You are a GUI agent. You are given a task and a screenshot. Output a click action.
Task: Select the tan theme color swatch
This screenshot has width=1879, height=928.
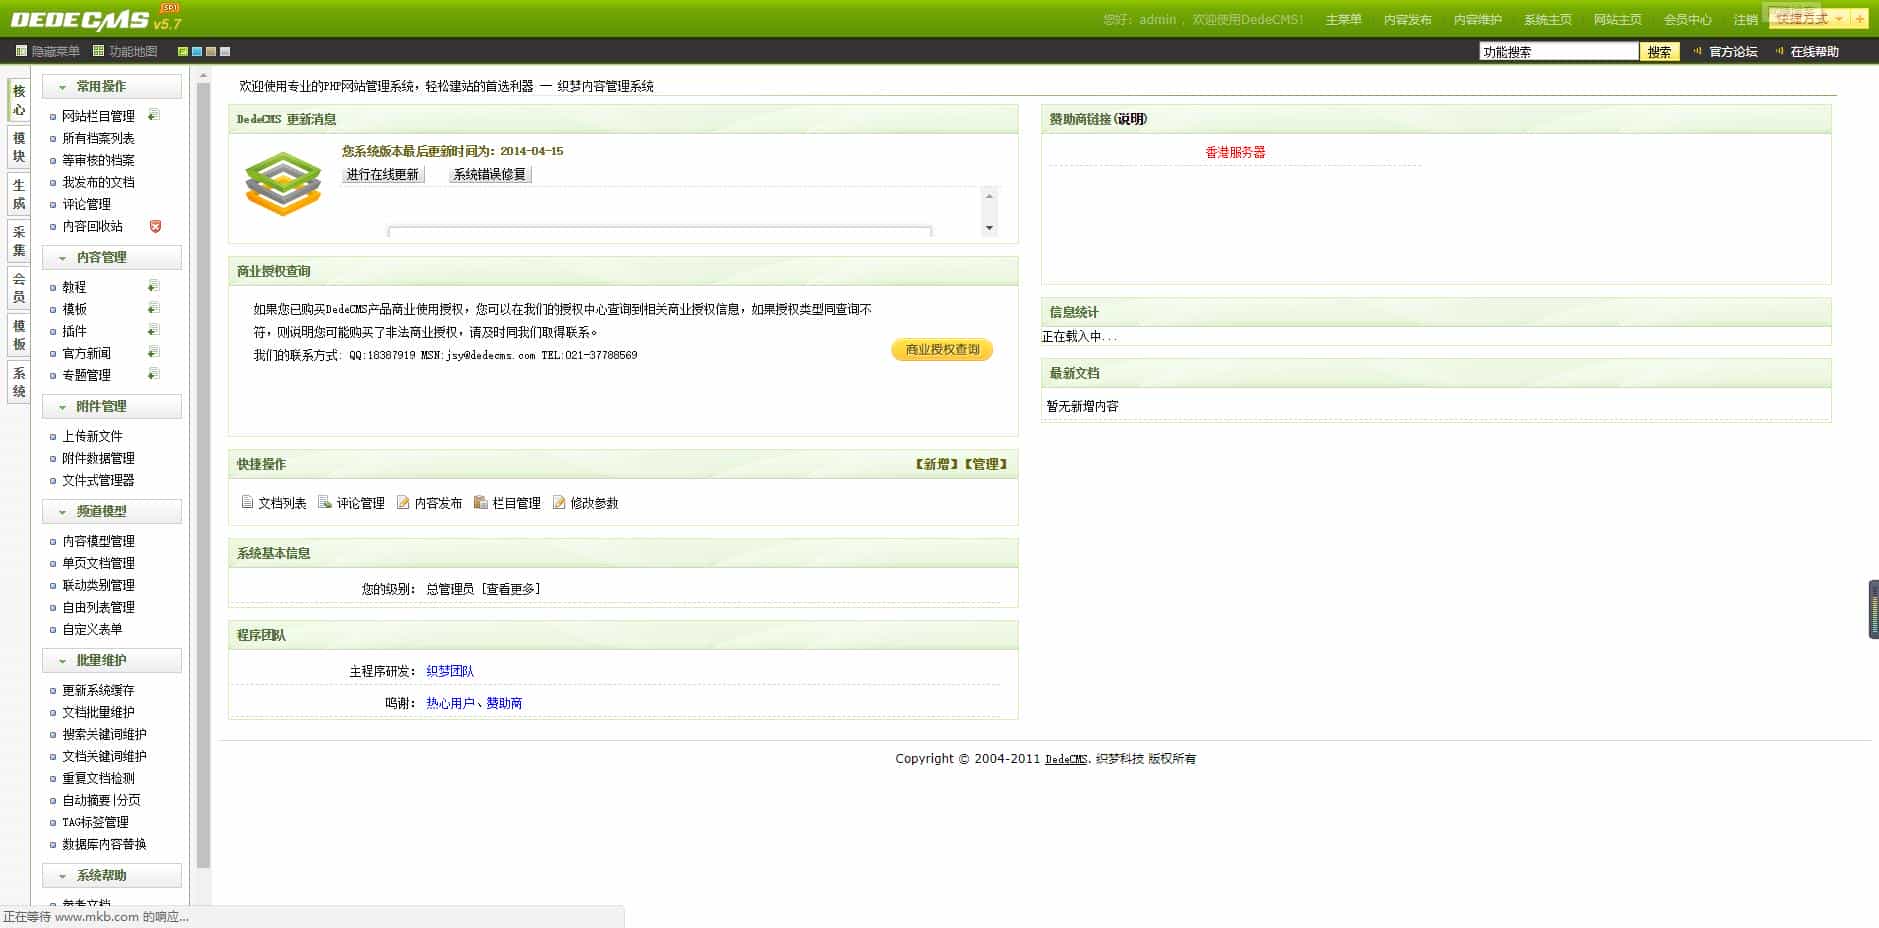[211, 51]
